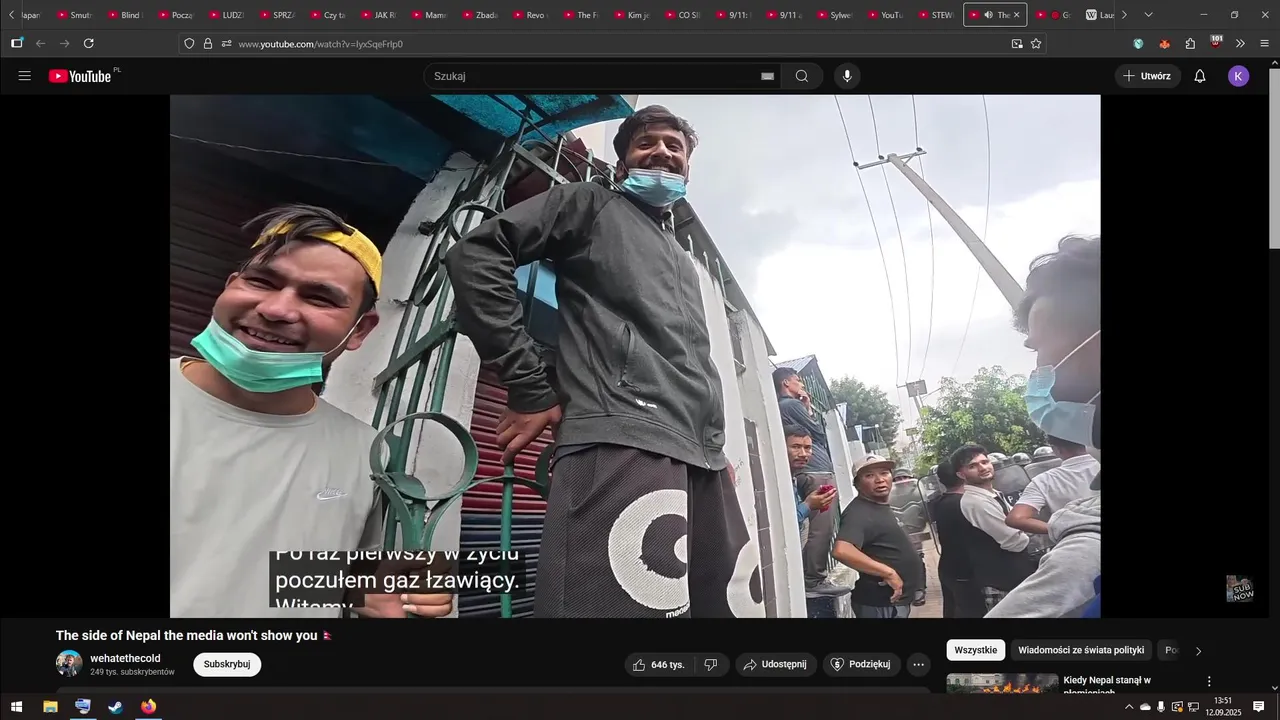Go back to previous page
The height and width of the screenshot is (720, 1280).
click(x=41, y=43)
